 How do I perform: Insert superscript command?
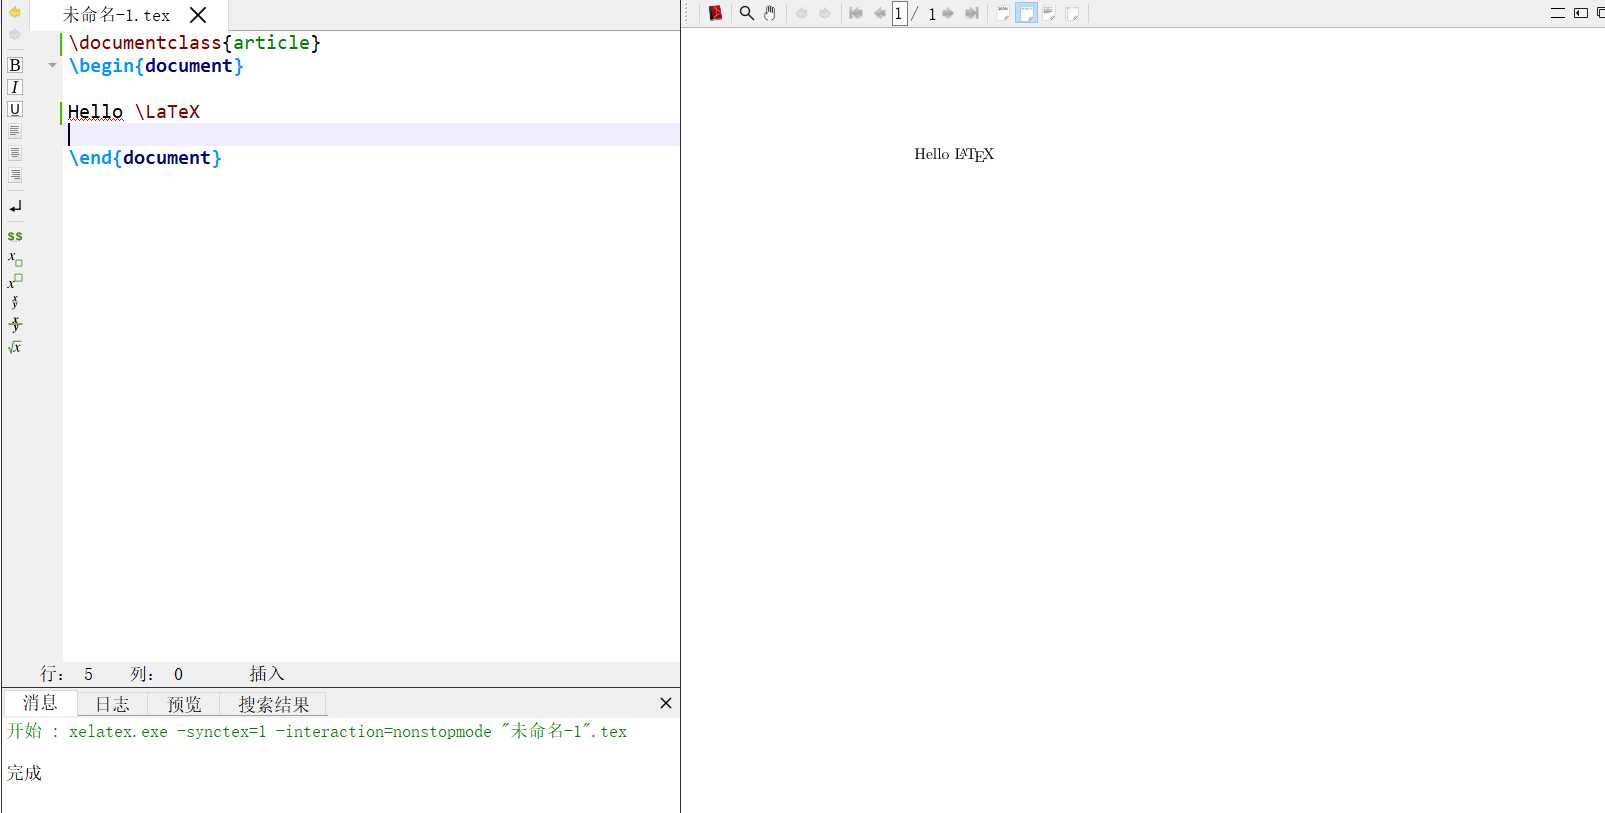15,281
